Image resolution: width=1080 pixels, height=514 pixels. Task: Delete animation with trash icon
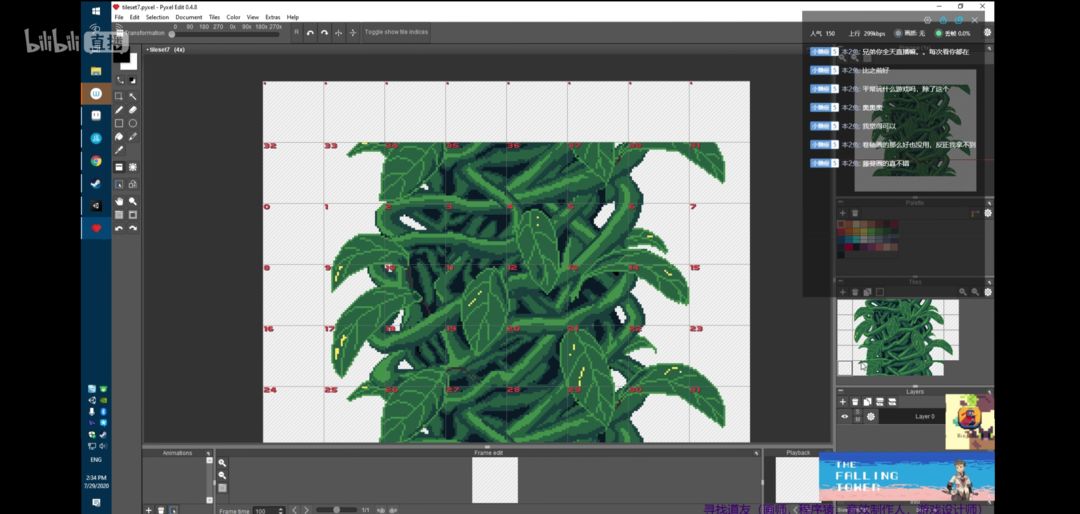pyautogui.click(x=160, y=510)
